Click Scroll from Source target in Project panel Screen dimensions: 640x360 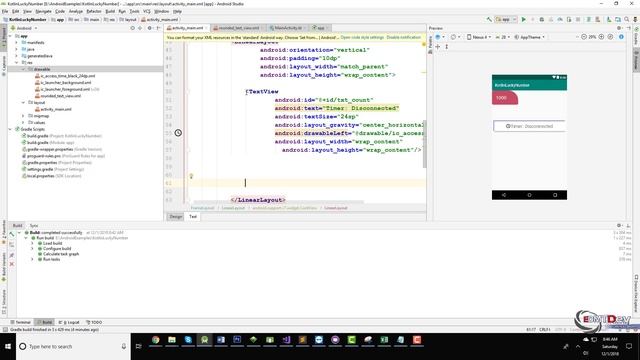point(132,28)
